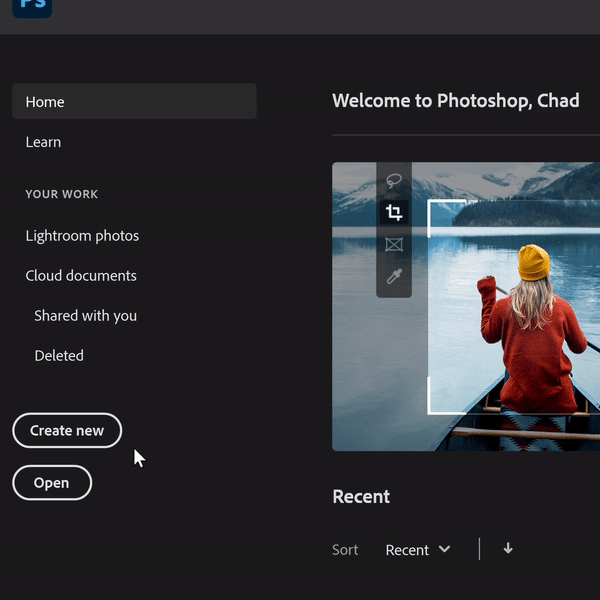
Task: Click the crop frame top-left corner handle
Action: click(x=446, y=218)
